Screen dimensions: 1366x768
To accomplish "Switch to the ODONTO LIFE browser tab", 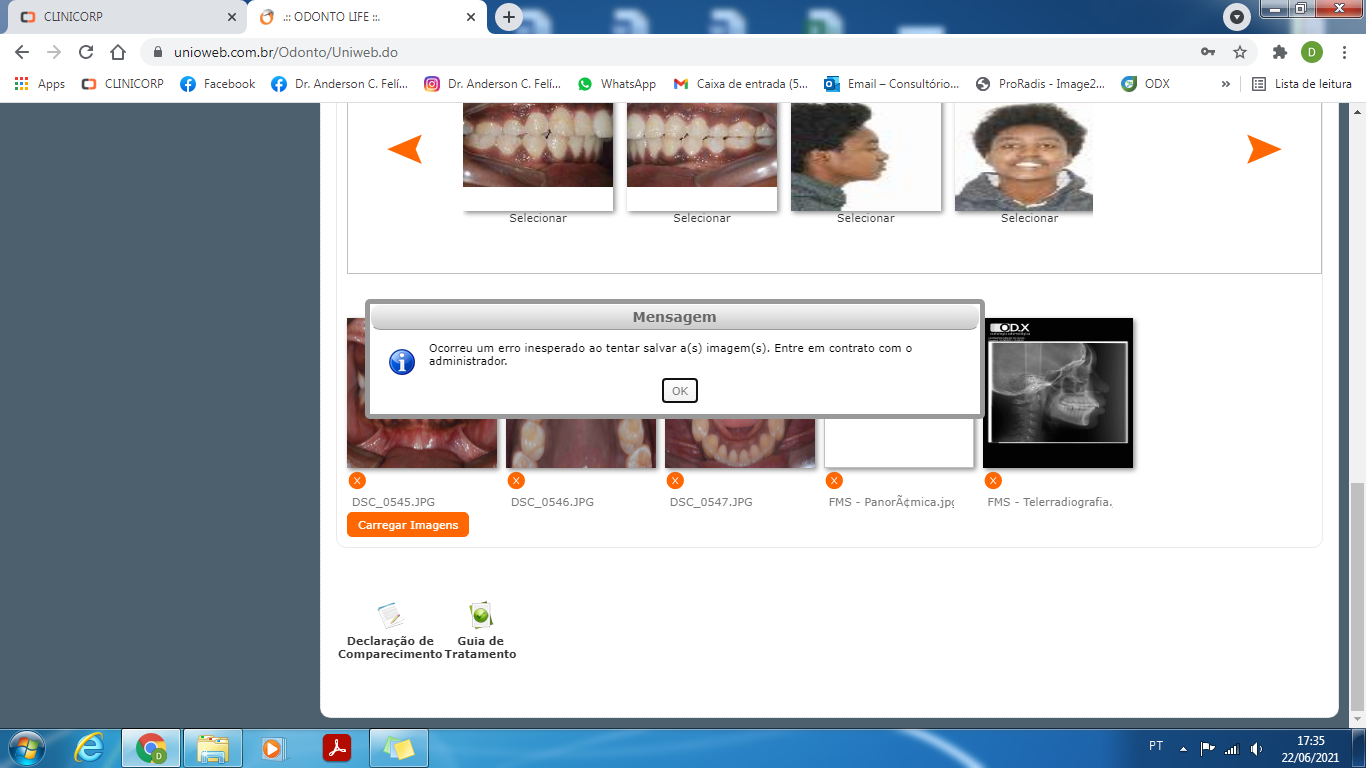I will point(367,17).
